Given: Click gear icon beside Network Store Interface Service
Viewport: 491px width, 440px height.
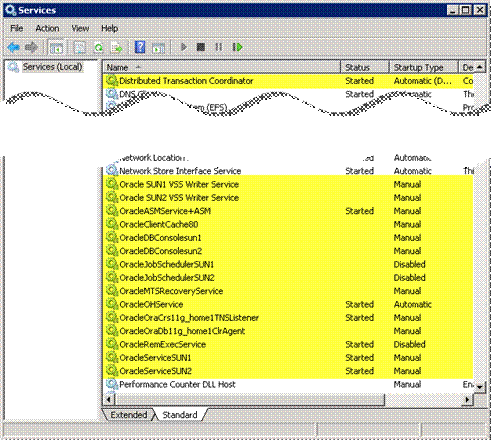Looking at the screenshot, I should tap(112, 171).
